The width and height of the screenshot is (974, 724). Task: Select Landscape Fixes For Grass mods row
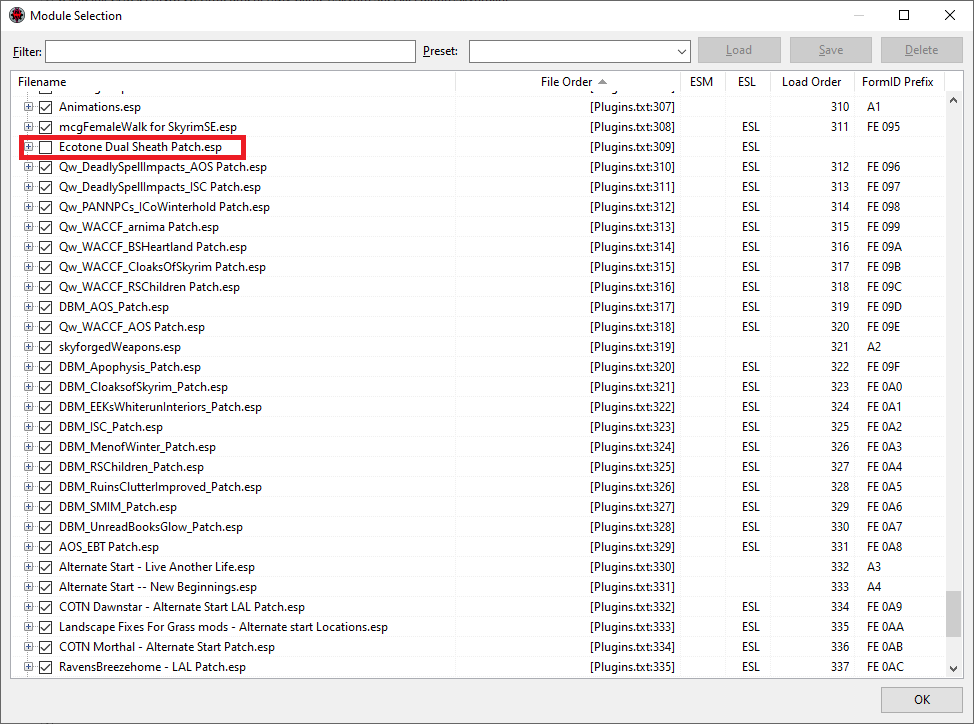478,627
